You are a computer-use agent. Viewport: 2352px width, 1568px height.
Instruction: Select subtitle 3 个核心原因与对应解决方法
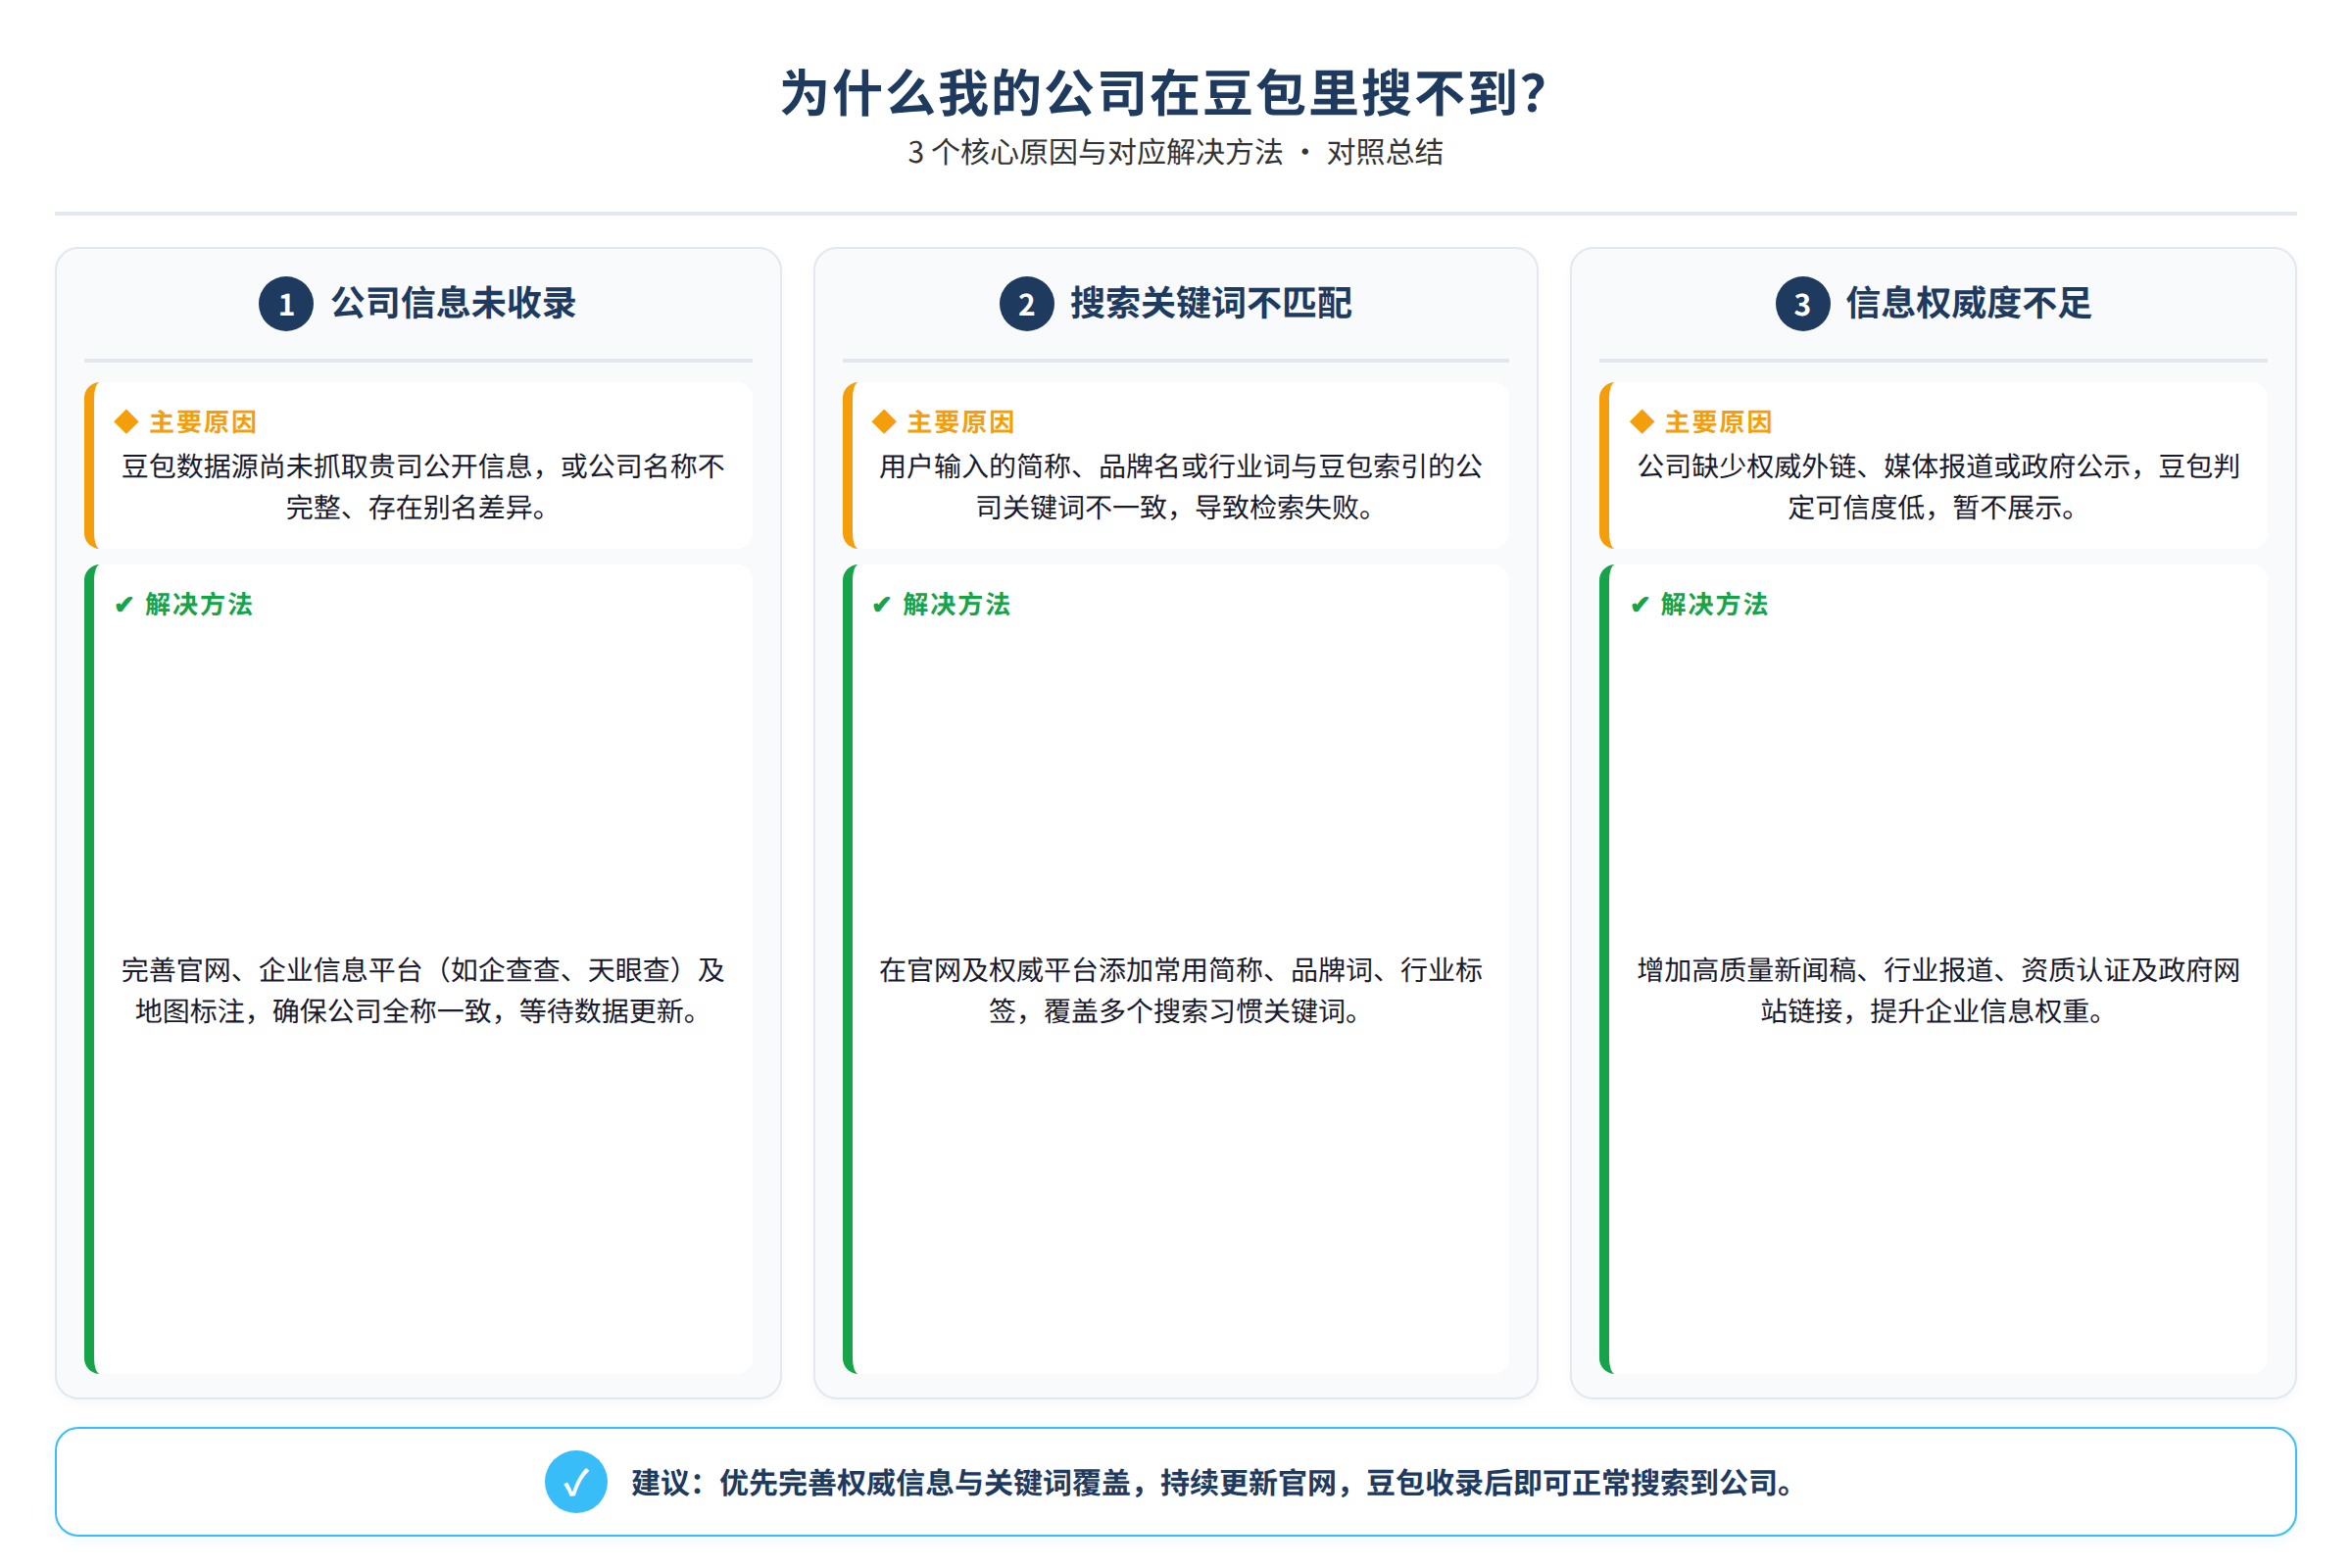pos(1095,152)
